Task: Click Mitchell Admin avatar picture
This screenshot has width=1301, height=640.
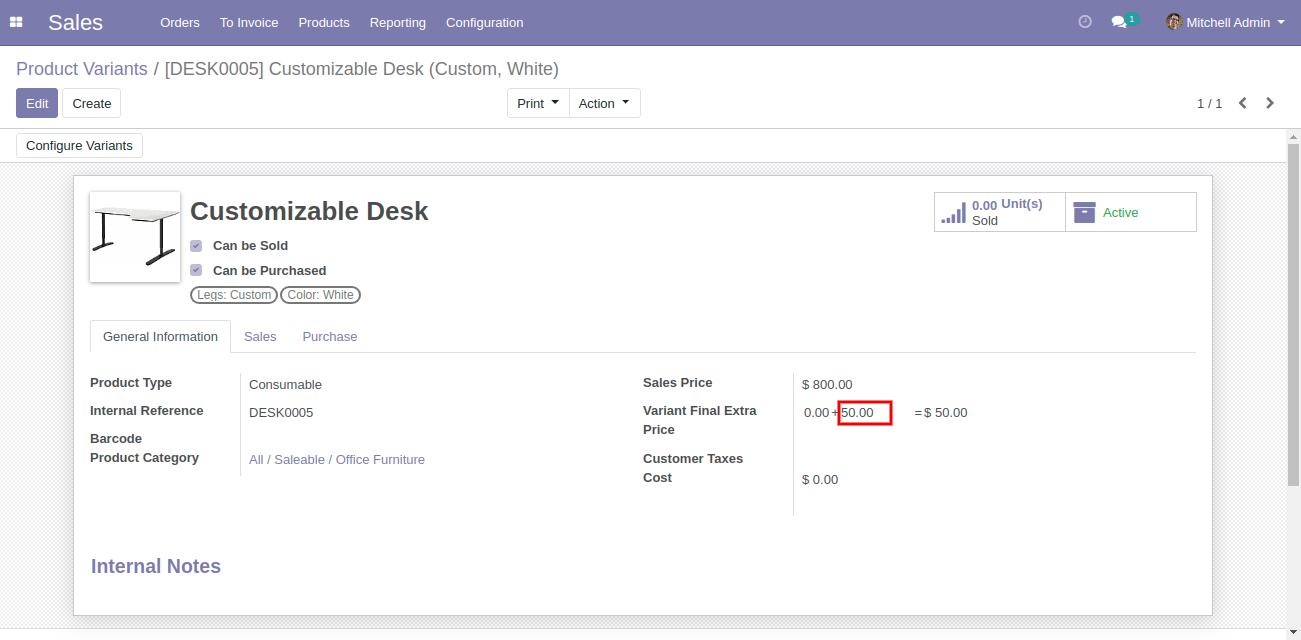Action: tap(1174, 22)
